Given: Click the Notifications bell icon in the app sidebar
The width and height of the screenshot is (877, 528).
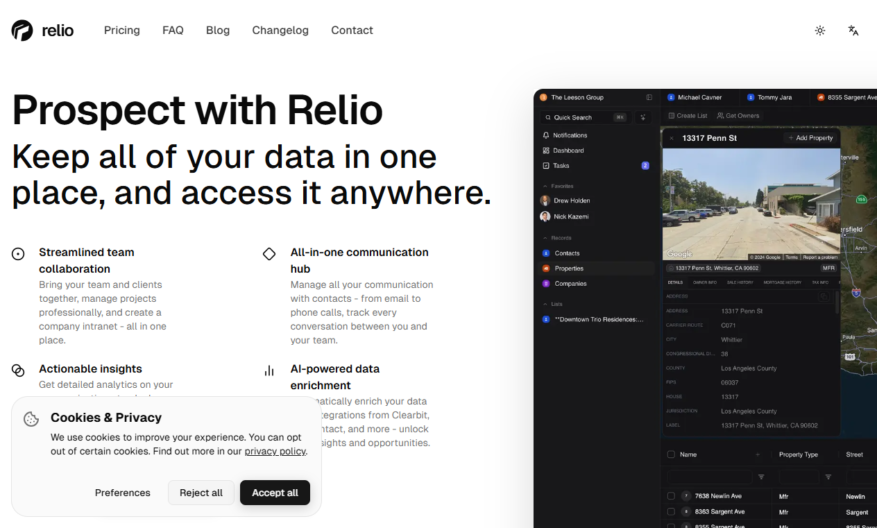Looking at the screenshot, I should tap(546, 135).
